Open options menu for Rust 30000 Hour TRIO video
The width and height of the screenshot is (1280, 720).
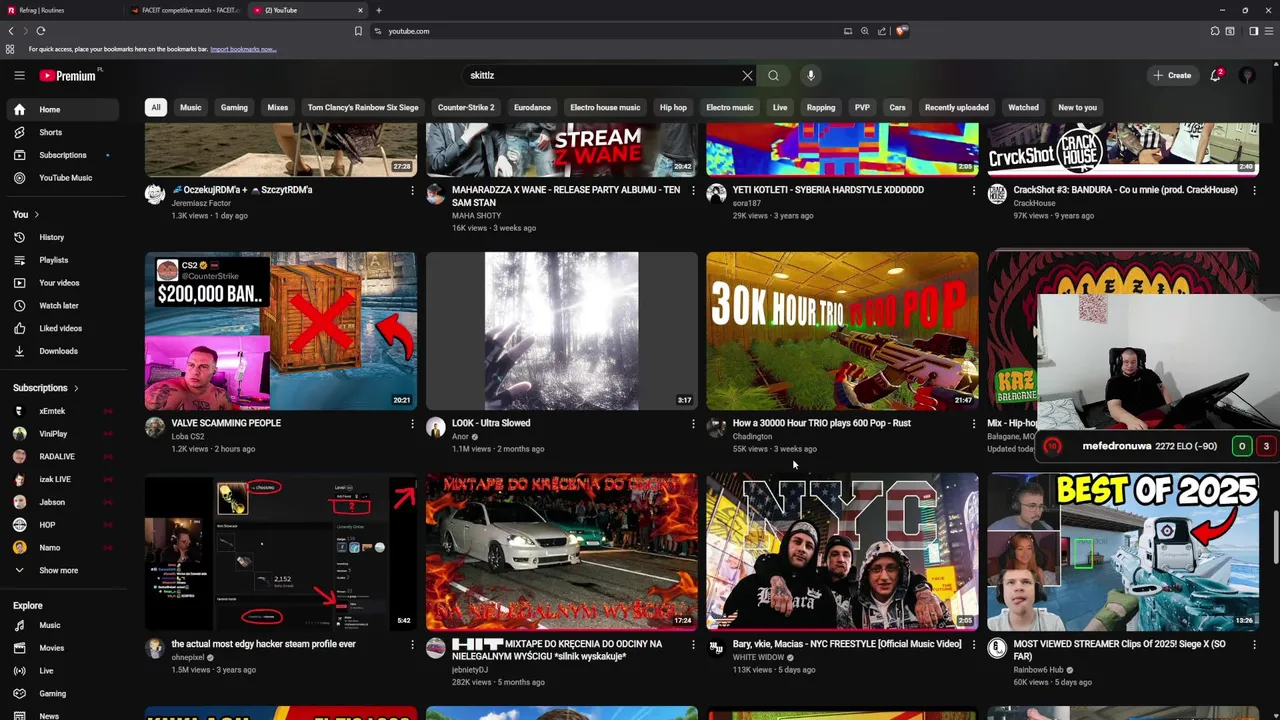coord(974,424)
